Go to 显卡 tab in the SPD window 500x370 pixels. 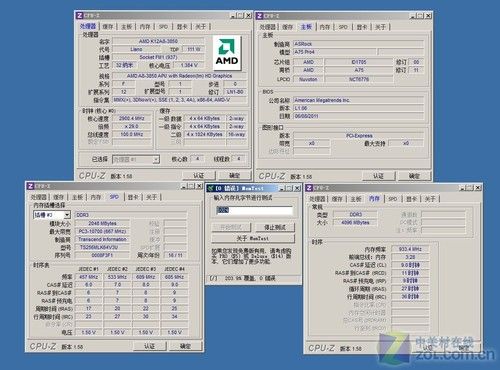133,197
